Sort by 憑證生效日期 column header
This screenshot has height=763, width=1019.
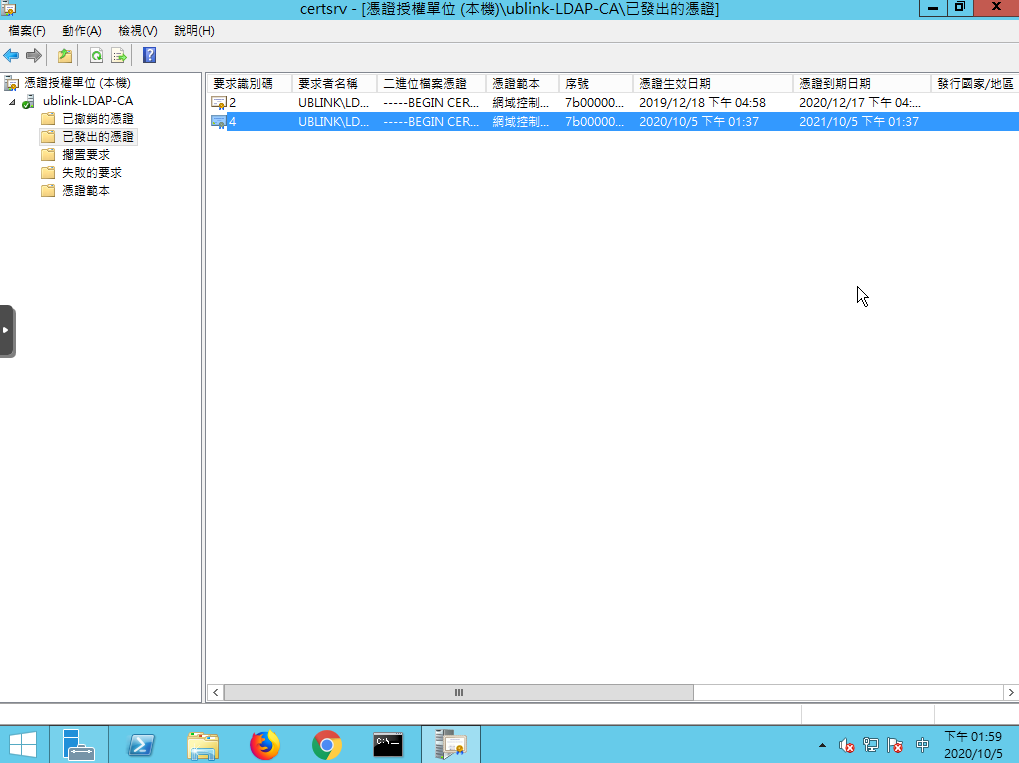coord(713,84)
